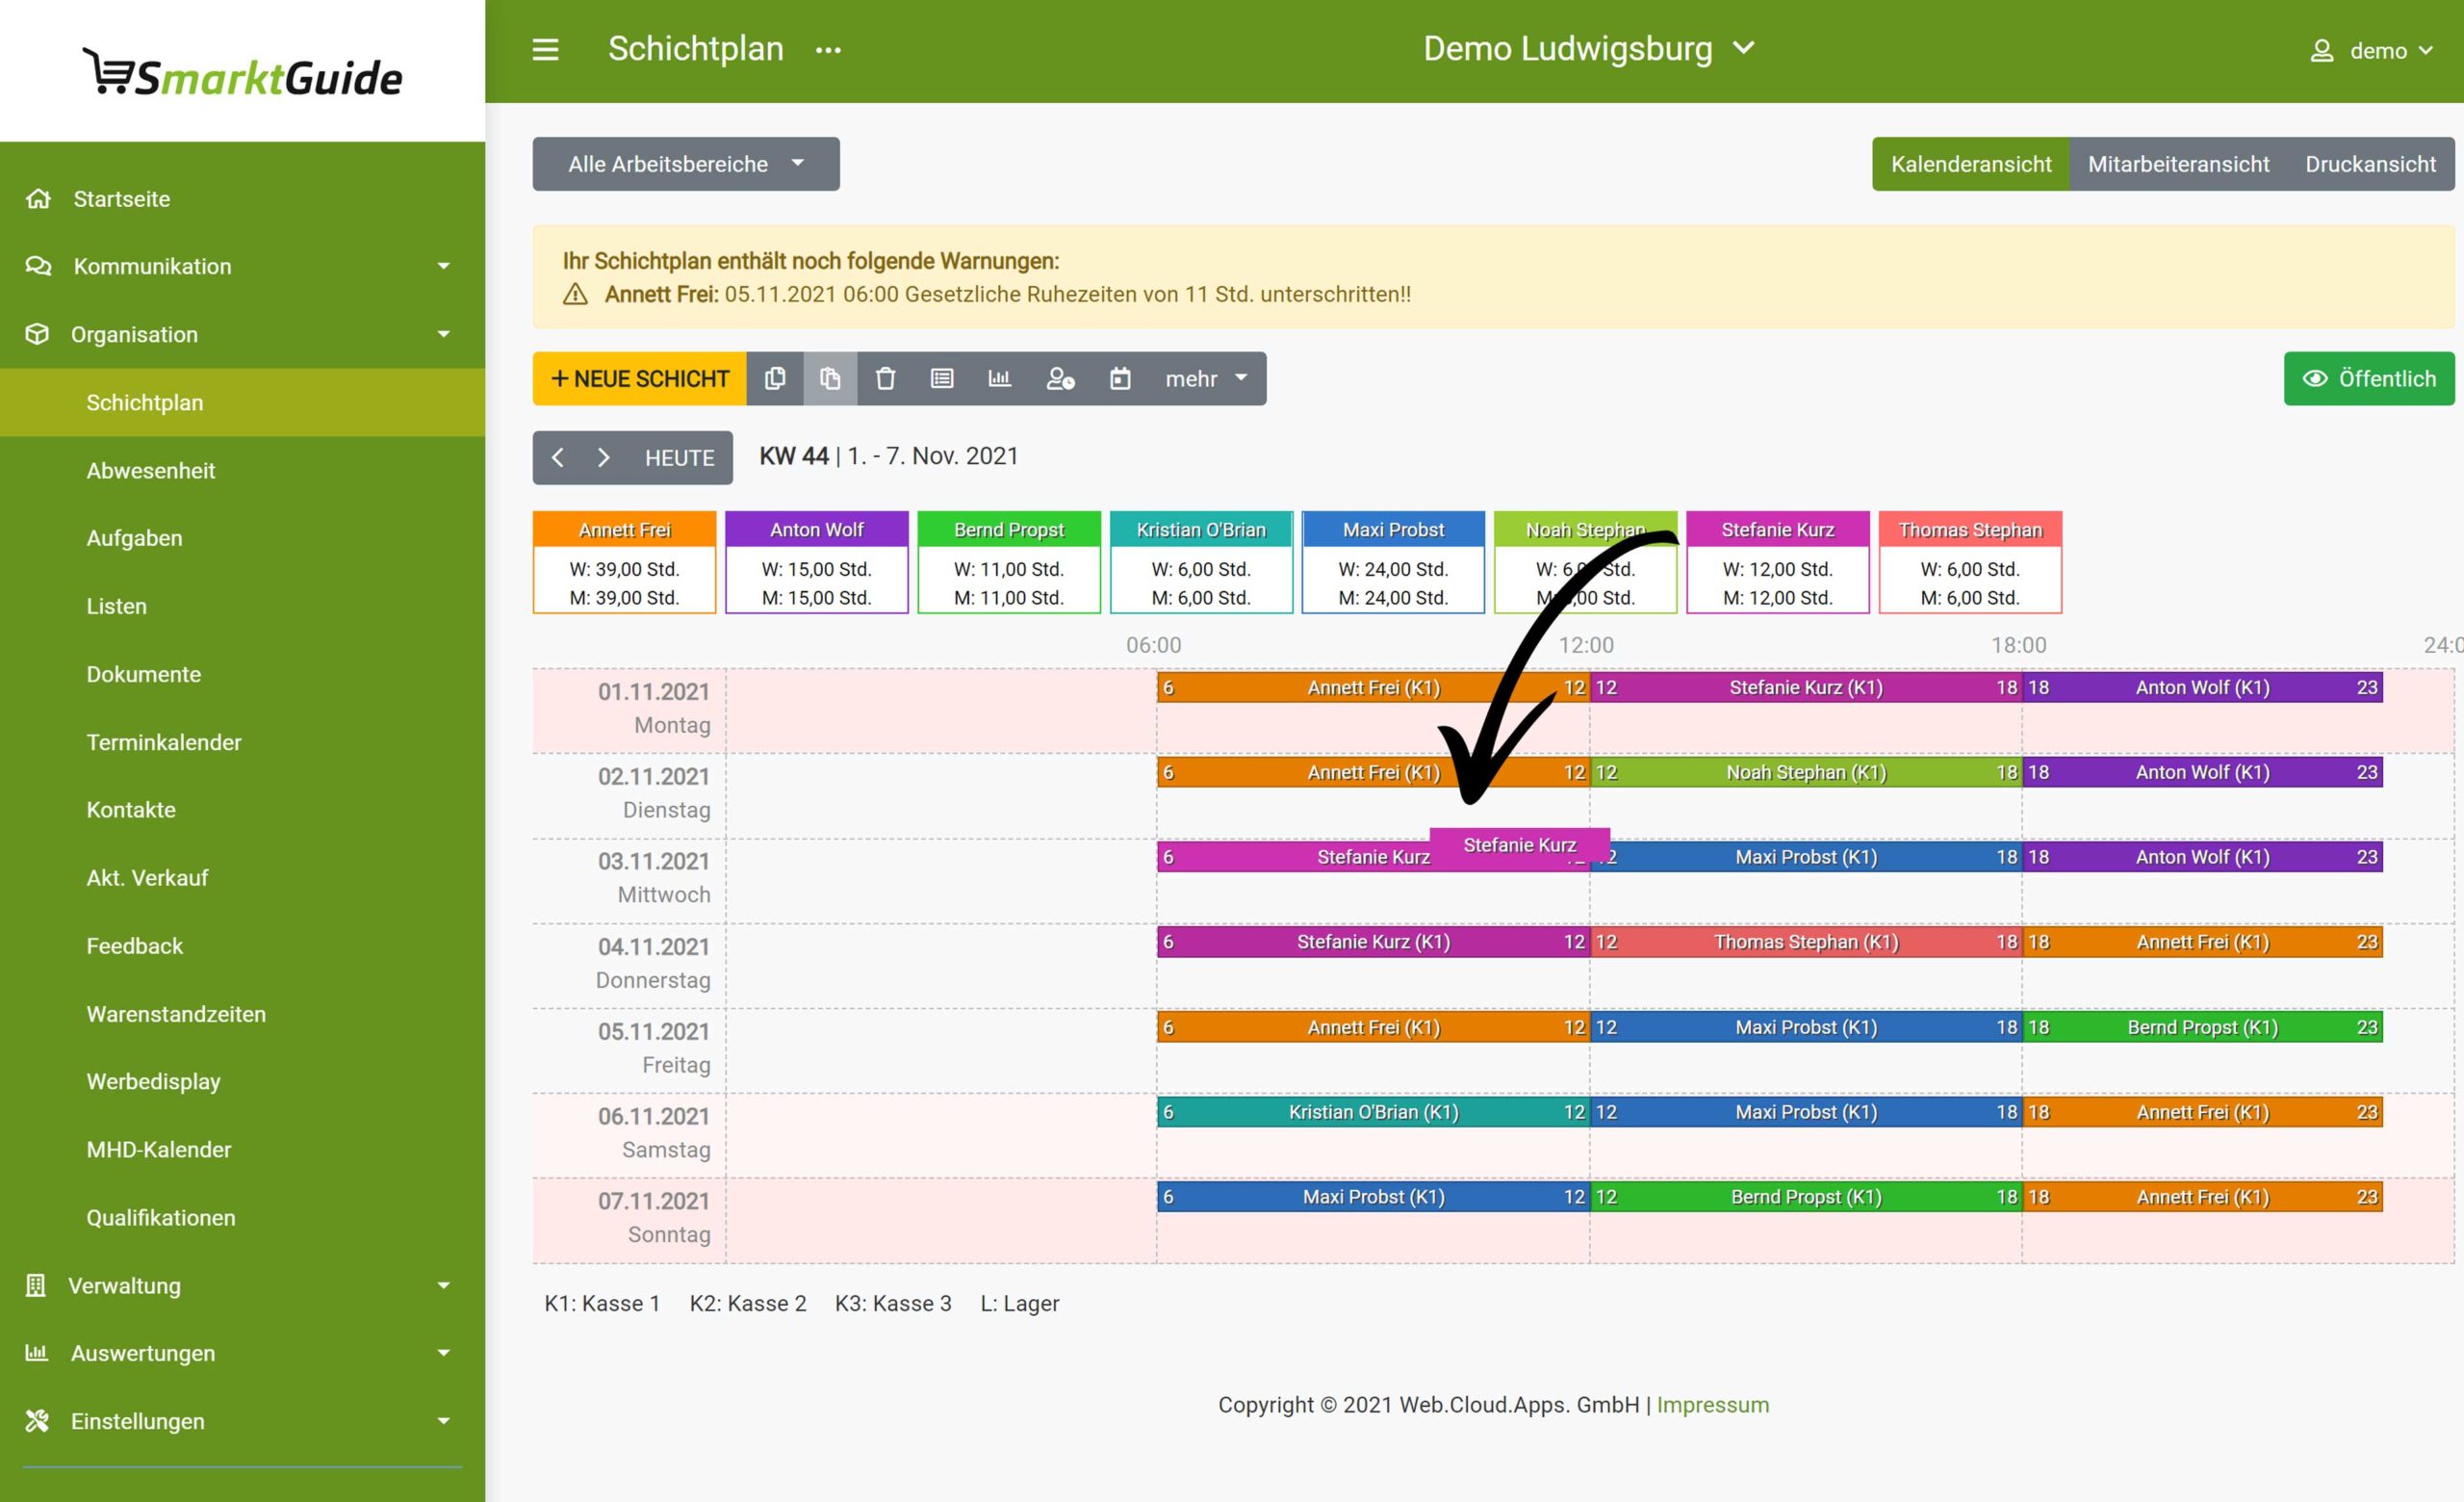
Task: Open the hamburger menu icon
Action: (545, 49)
